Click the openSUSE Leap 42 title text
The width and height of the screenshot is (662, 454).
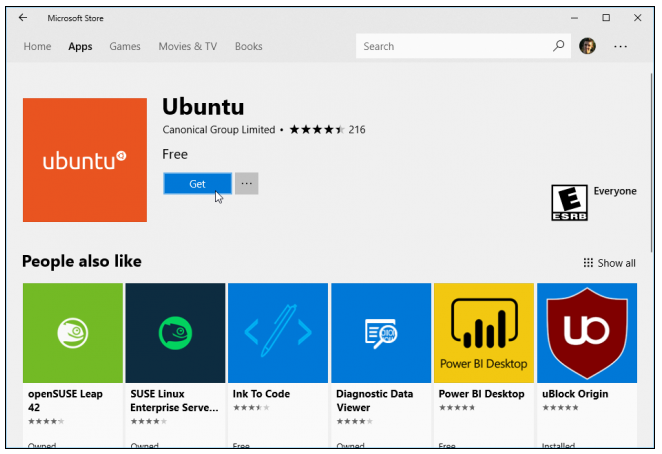click(x=65, y=400)
